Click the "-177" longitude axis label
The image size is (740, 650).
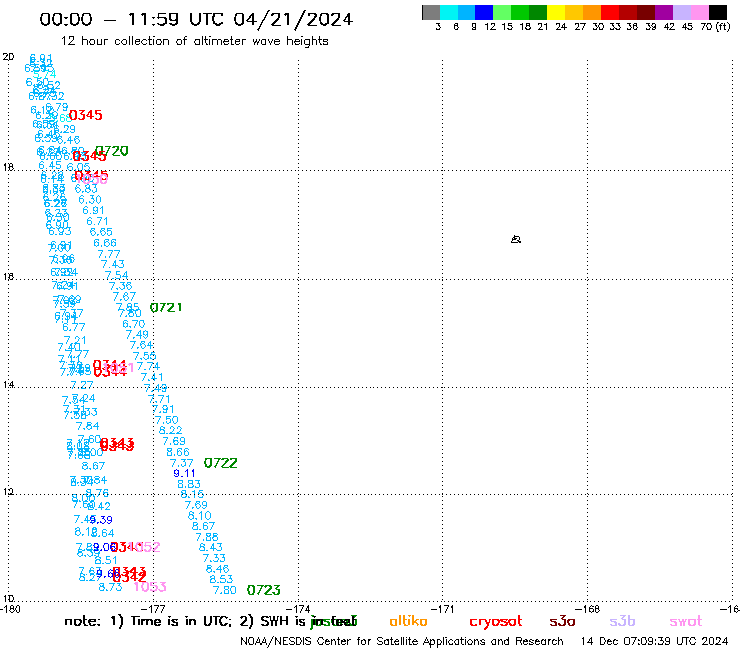point(153,609)
